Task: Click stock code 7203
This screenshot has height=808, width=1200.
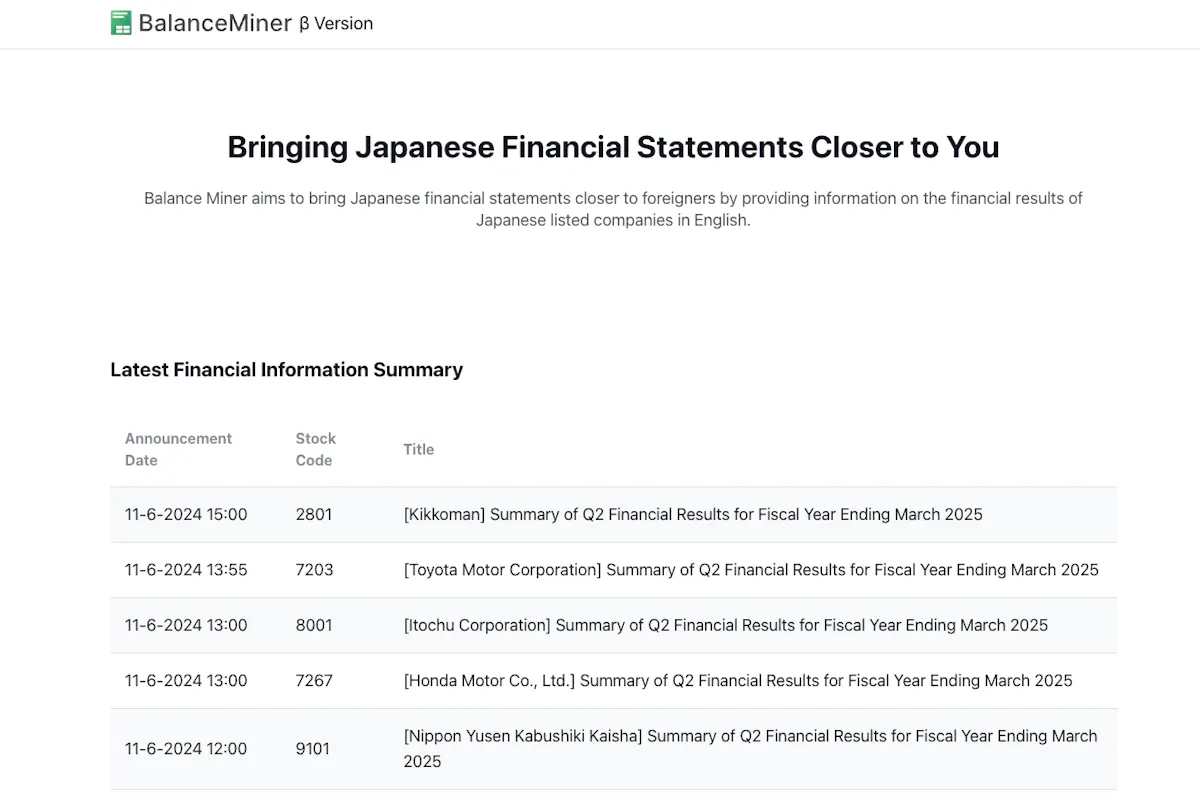Action: coord(314,570)
